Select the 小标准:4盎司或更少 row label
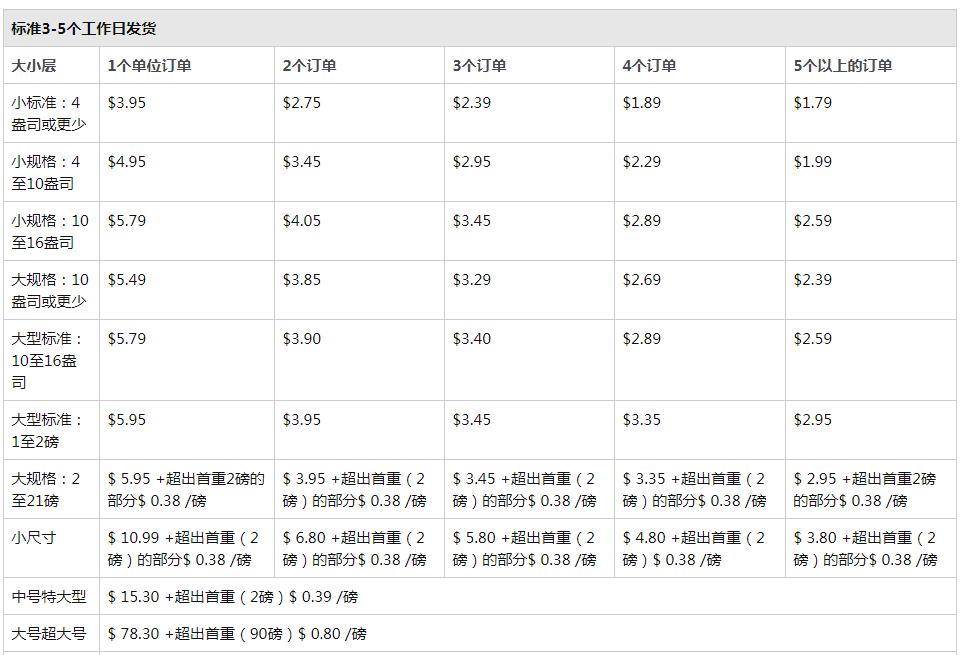Viewport: 961px width, 655px height. [x=49, y=113]
